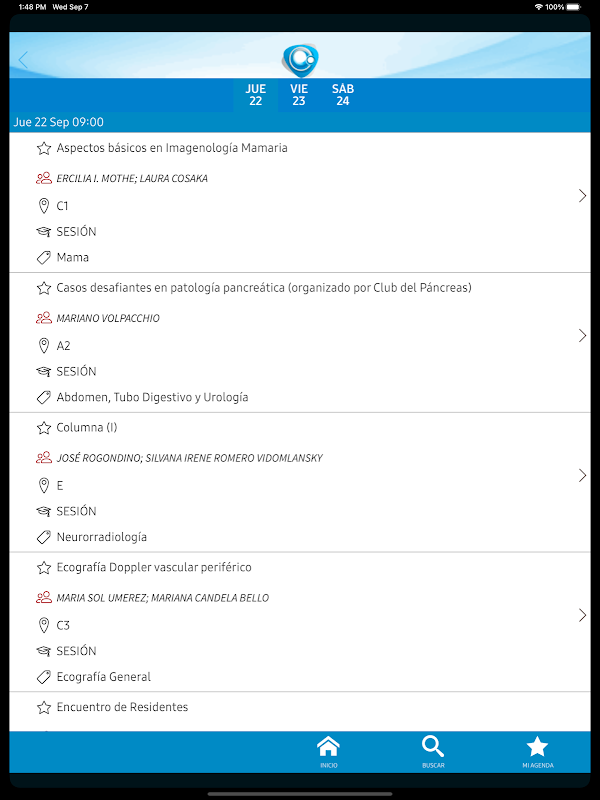Tap the back arrow in header

pyautogui.click(x=23, y=60)
